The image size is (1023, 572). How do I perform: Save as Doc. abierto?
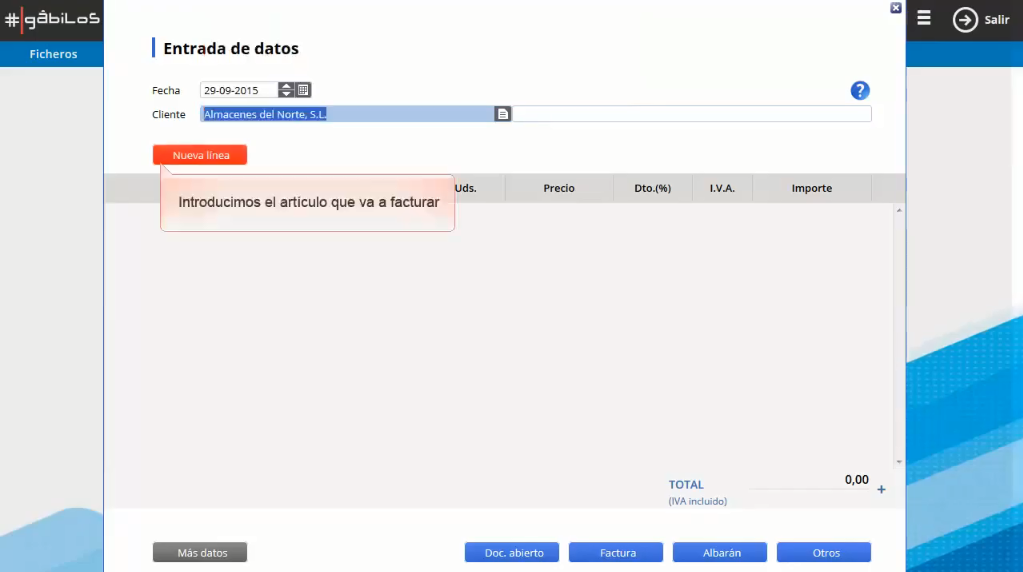tap(512, 552)
